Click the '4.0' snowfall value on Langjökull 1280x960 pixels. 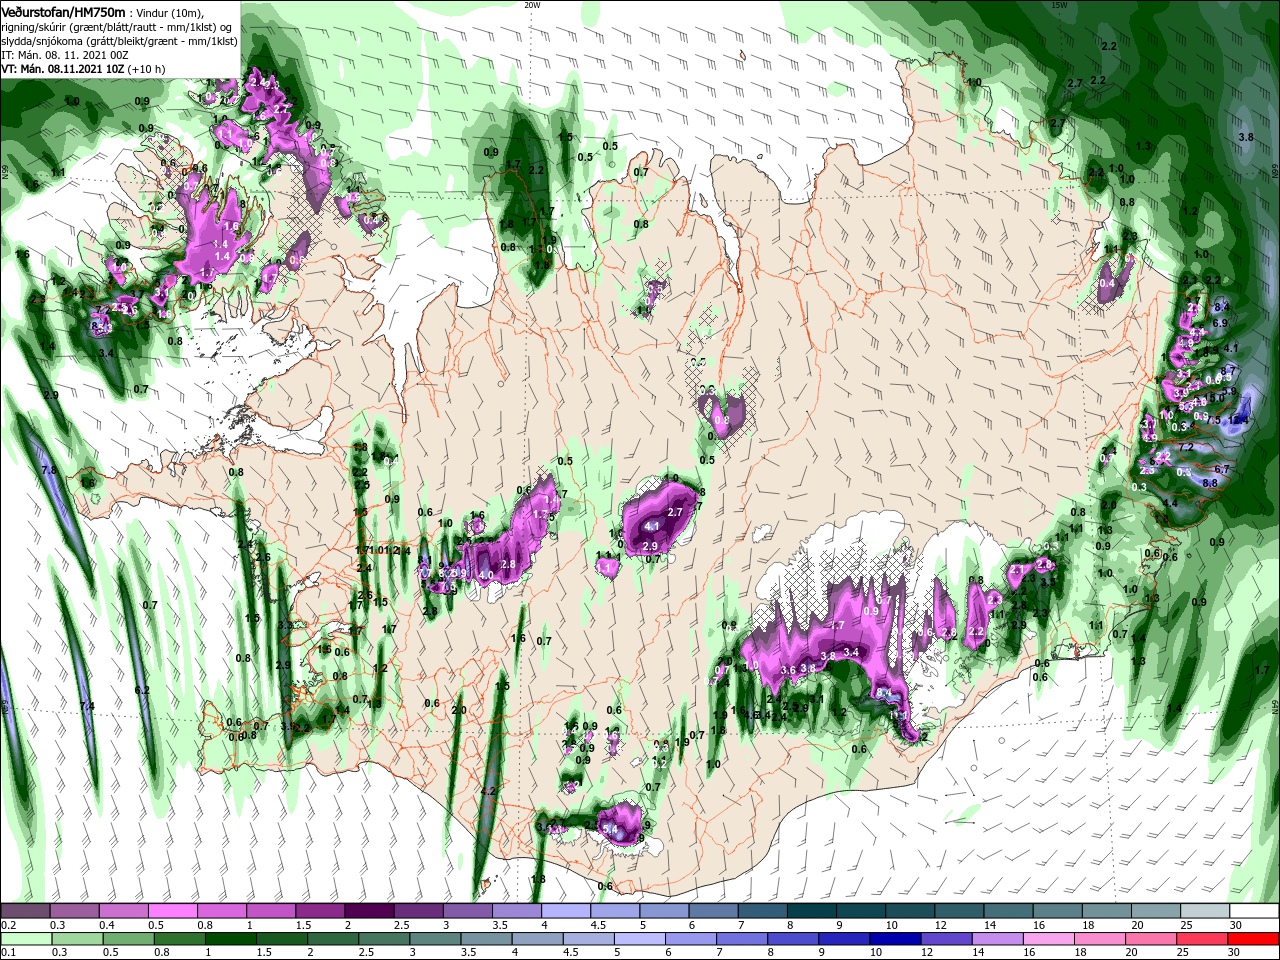(486, 575)
